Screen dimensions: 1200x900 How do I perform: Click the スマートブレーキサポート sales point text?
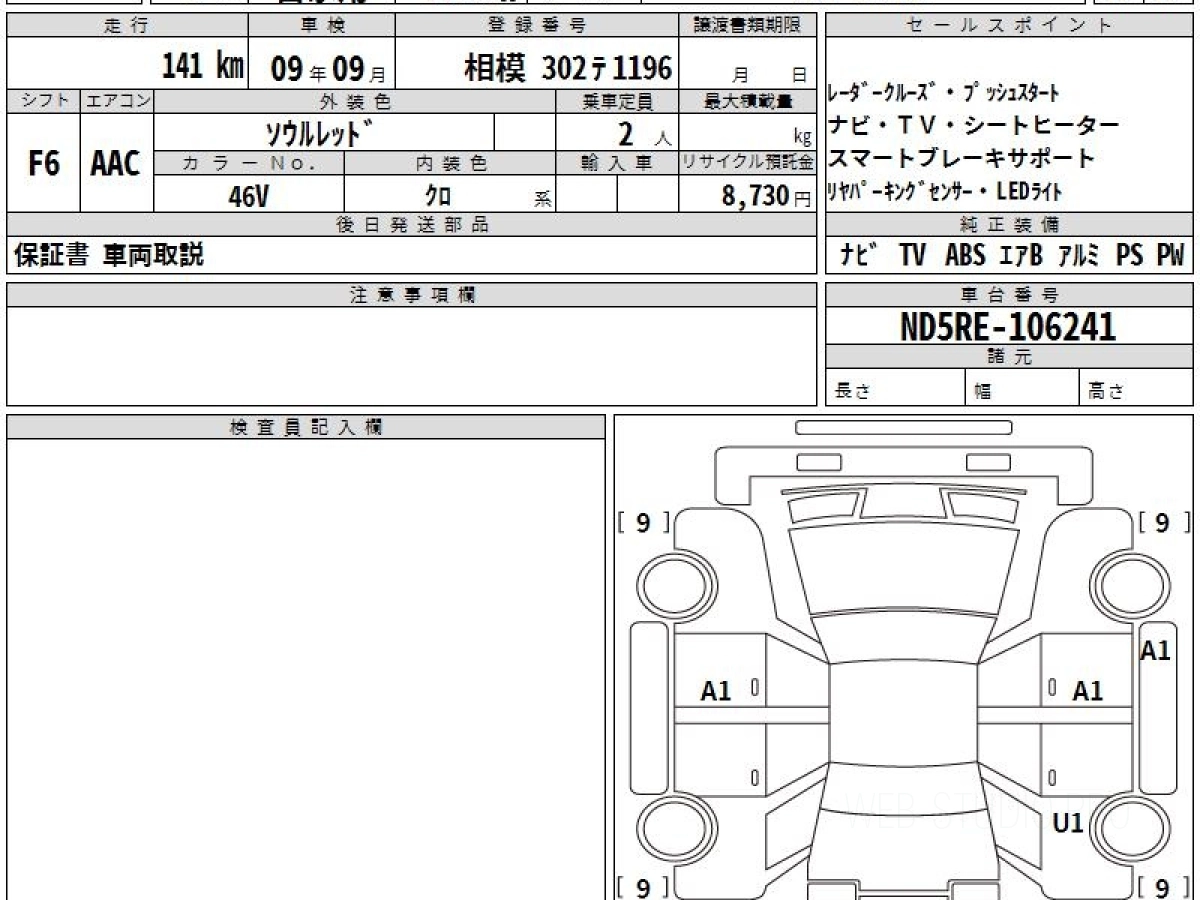(961, 158)
